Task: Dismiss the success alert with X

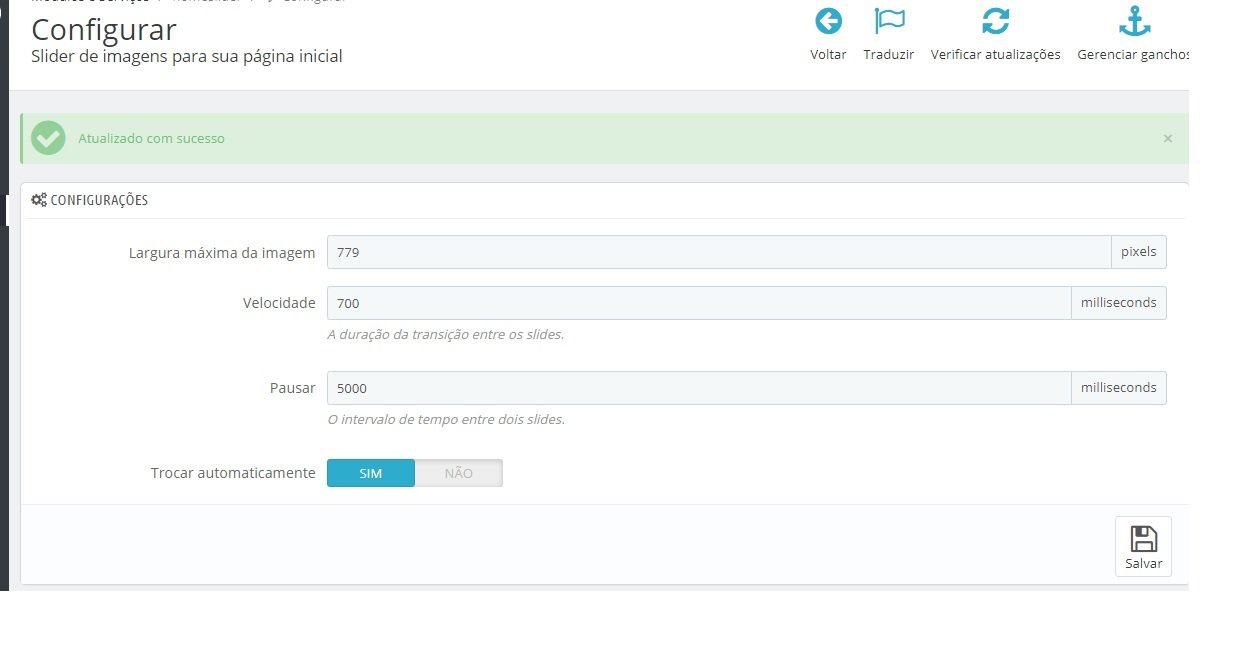Action: pyautogui.click(x=1167, y=139)
